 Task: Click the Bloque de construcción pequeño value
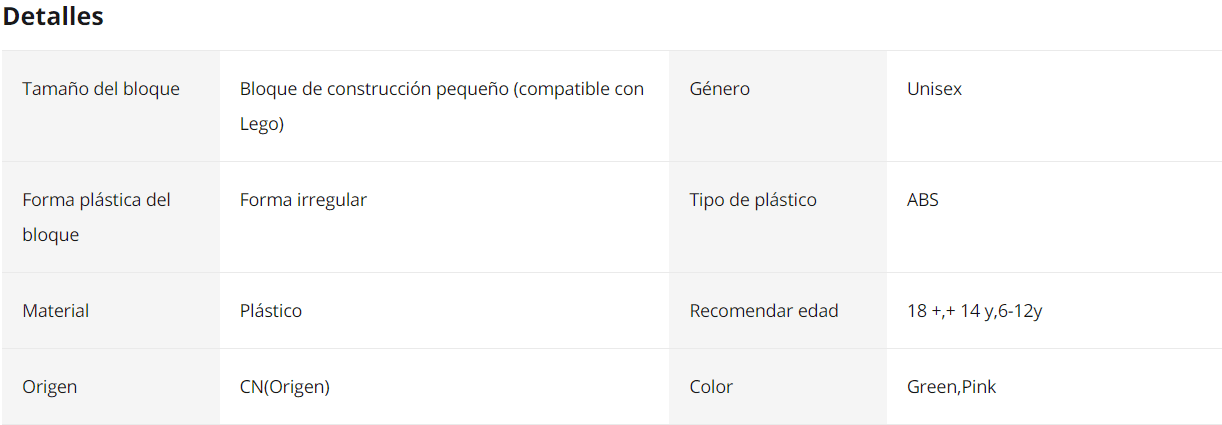coord(442,106)
